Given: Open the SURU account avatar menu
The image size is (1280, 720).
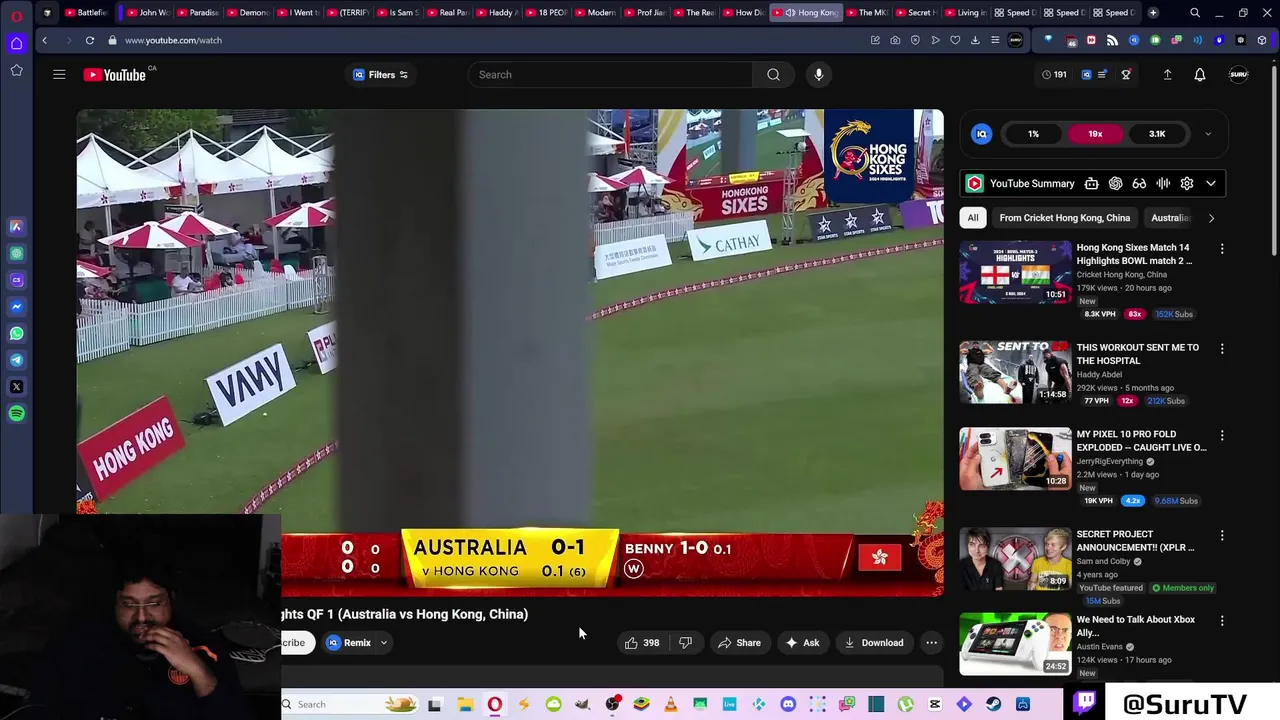Looking at the screenshot, I should click(1238, 74).
